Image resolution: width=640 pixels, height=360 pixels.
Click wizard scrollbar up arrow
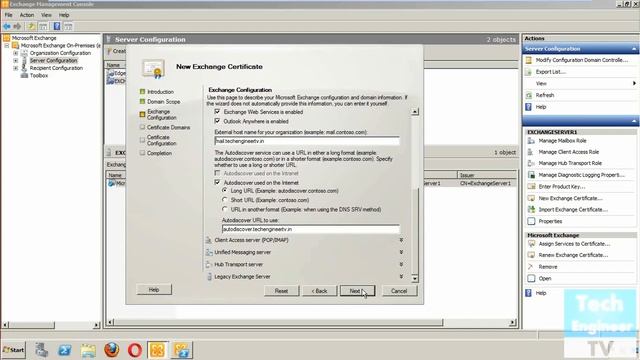415,111
